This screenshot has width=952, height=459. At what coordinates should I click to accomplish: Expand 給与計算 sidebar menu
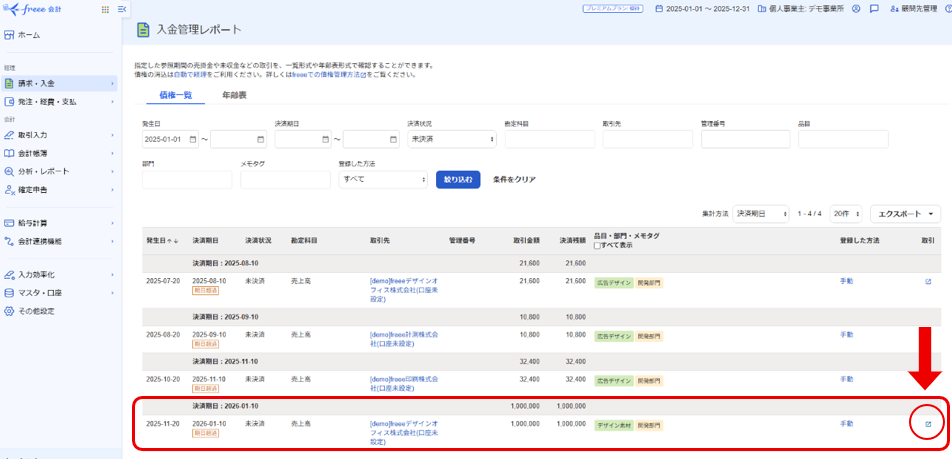[58, 223]
